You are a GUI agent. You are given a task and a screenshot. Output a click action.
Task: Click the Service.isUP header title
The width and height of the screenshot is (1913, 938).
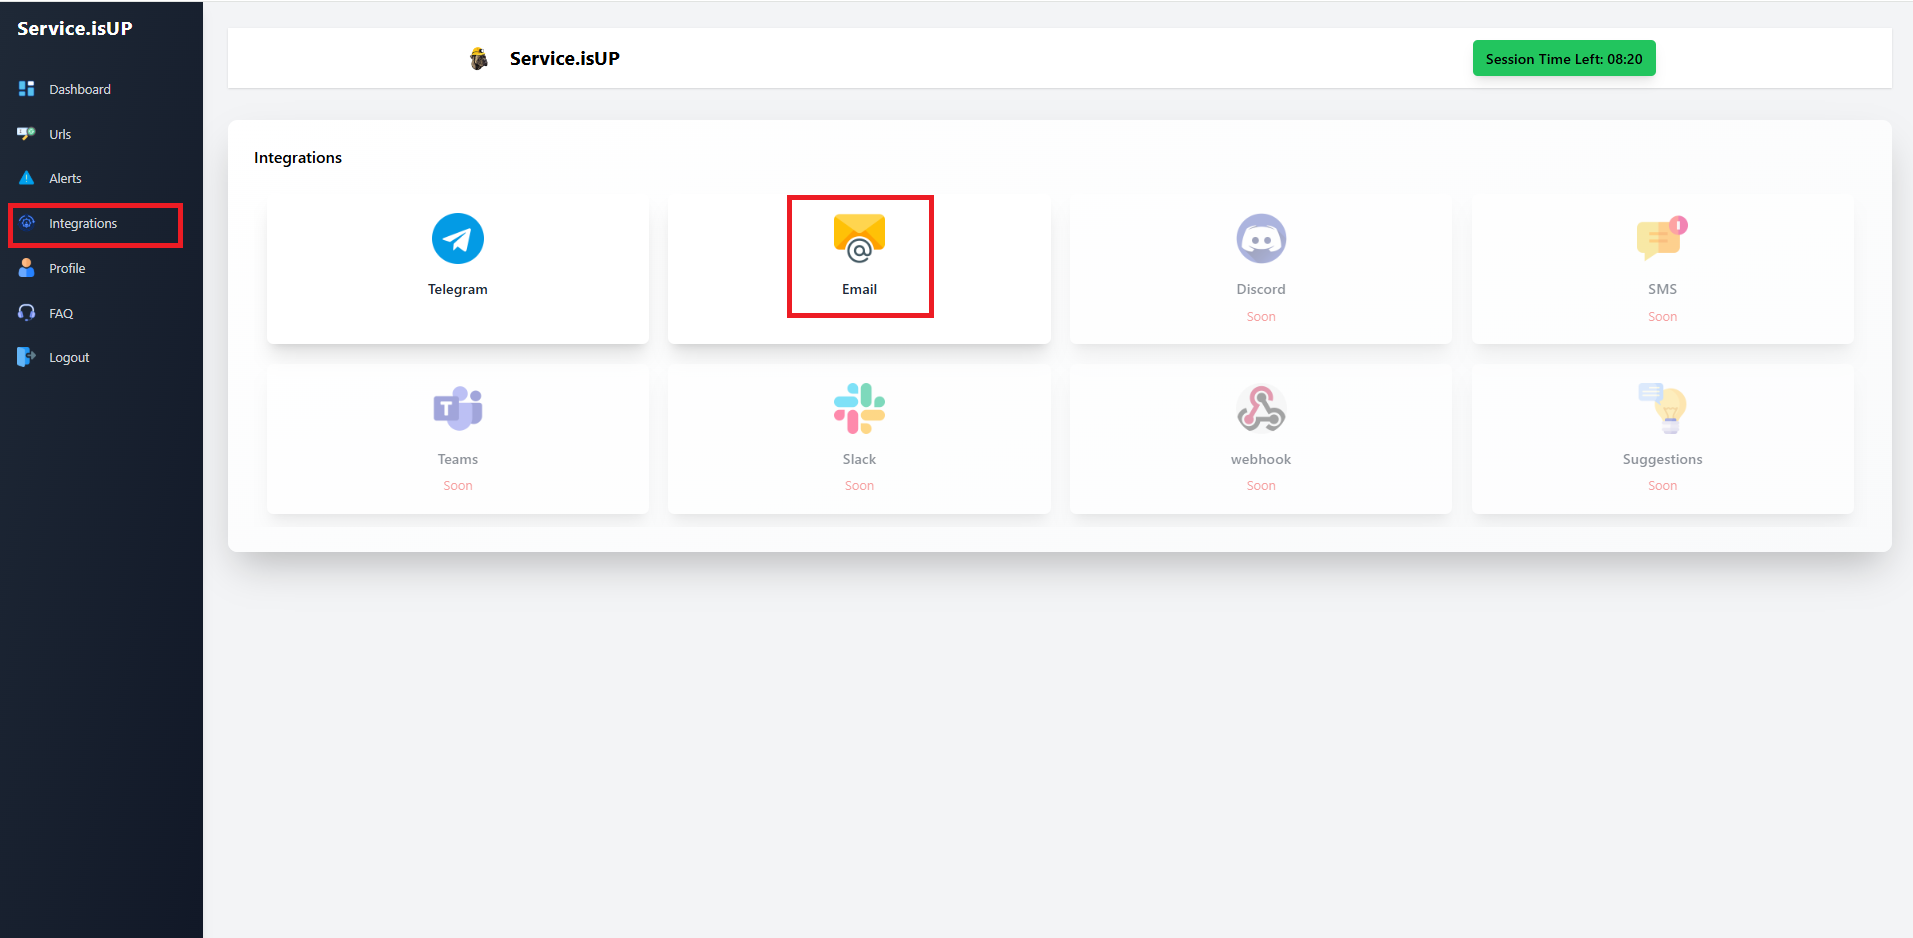[x=565, y=59]
